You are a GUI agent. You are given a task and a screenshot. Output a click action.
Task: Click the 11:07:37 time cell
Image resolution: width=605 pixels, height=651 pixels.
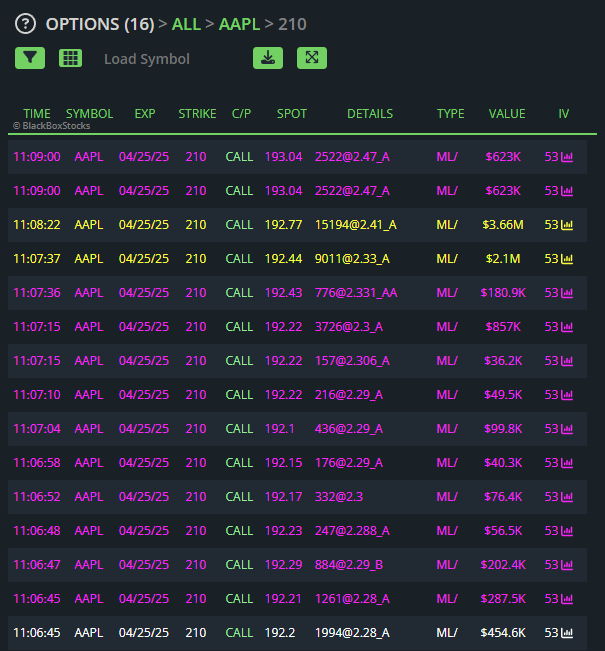pos(37,259)
